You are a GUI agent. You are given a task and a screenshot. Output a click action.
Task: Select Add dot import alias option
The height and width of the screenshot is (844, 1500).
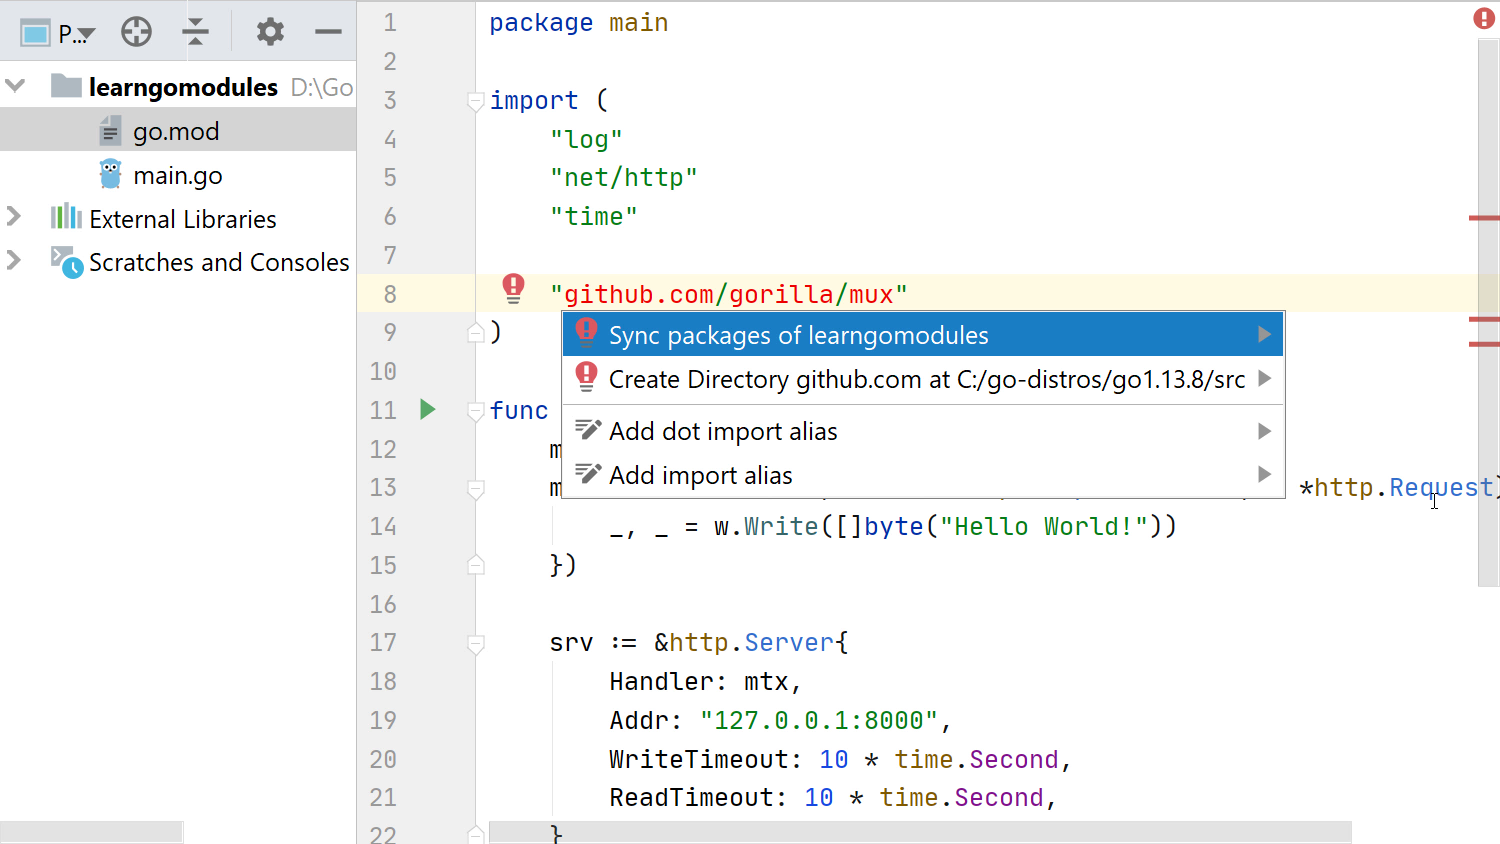tap(922, 431)
